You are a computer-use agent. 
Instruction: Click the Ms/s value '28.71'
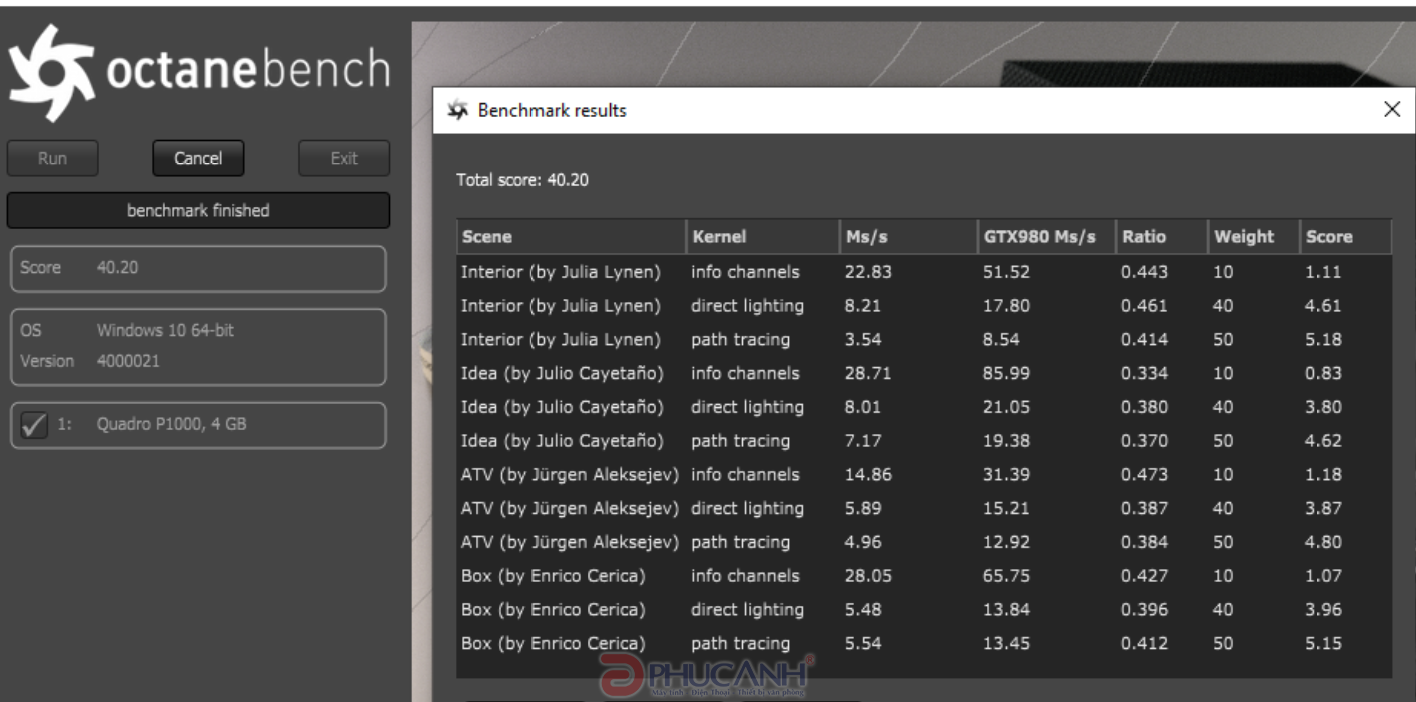[x=868, y=374]
